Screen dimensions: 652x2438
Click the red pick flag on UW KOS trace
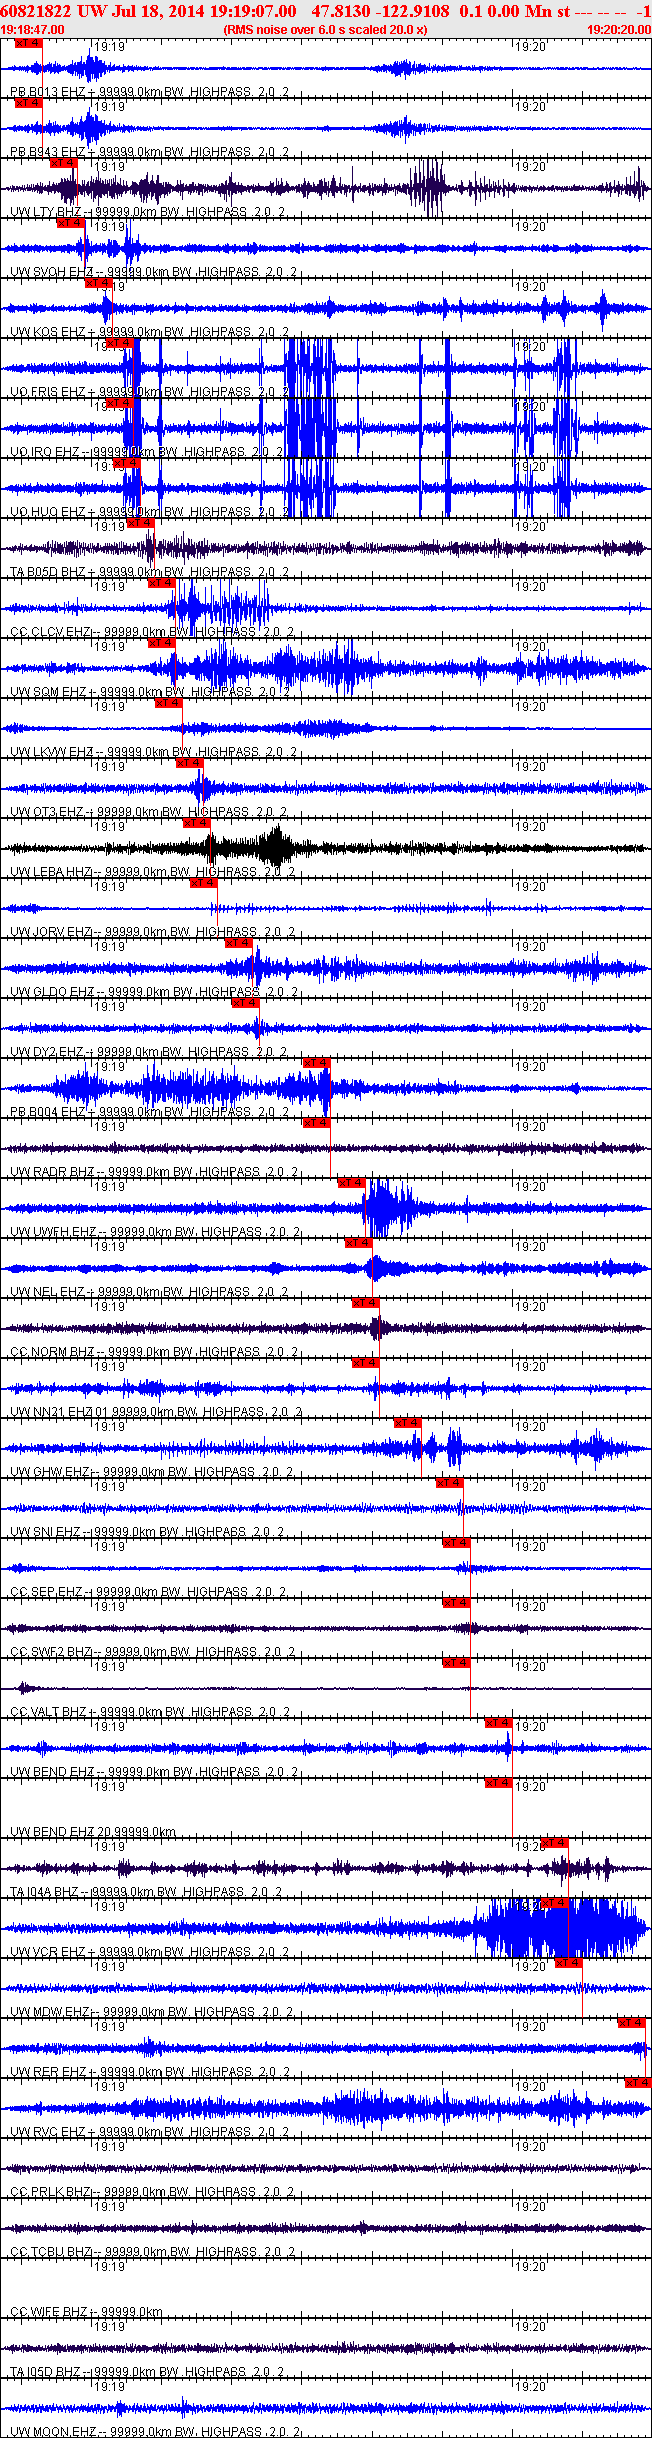point(99,283)
